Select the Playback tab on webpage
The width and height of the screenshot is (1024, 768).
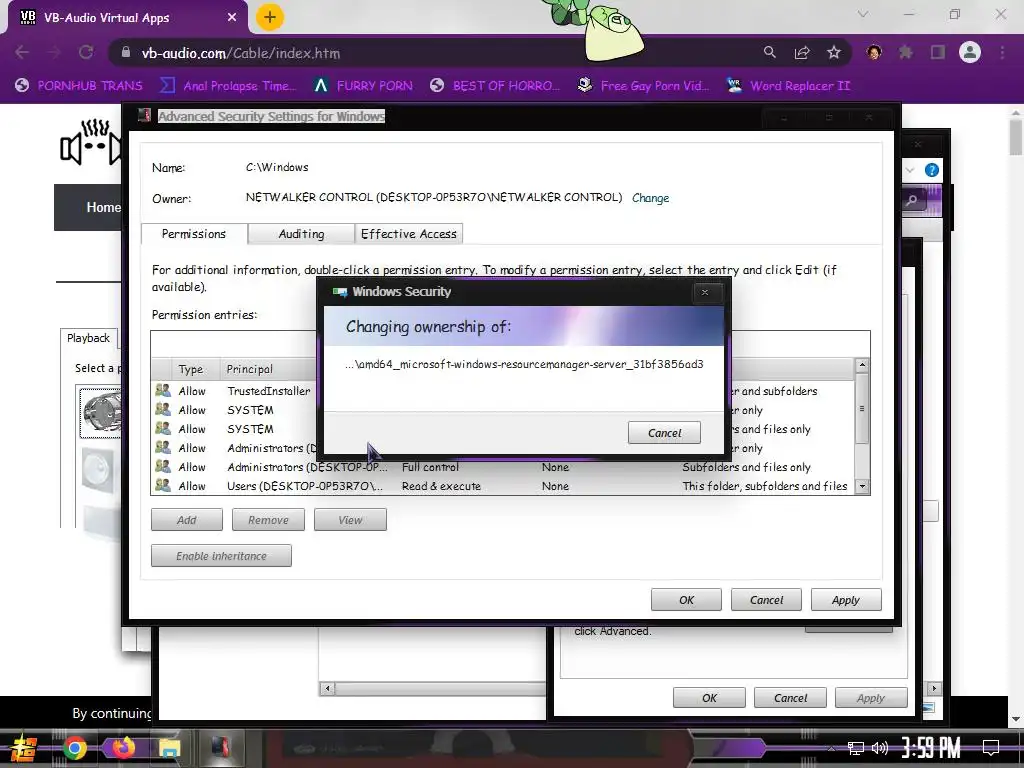coord(89,338)
